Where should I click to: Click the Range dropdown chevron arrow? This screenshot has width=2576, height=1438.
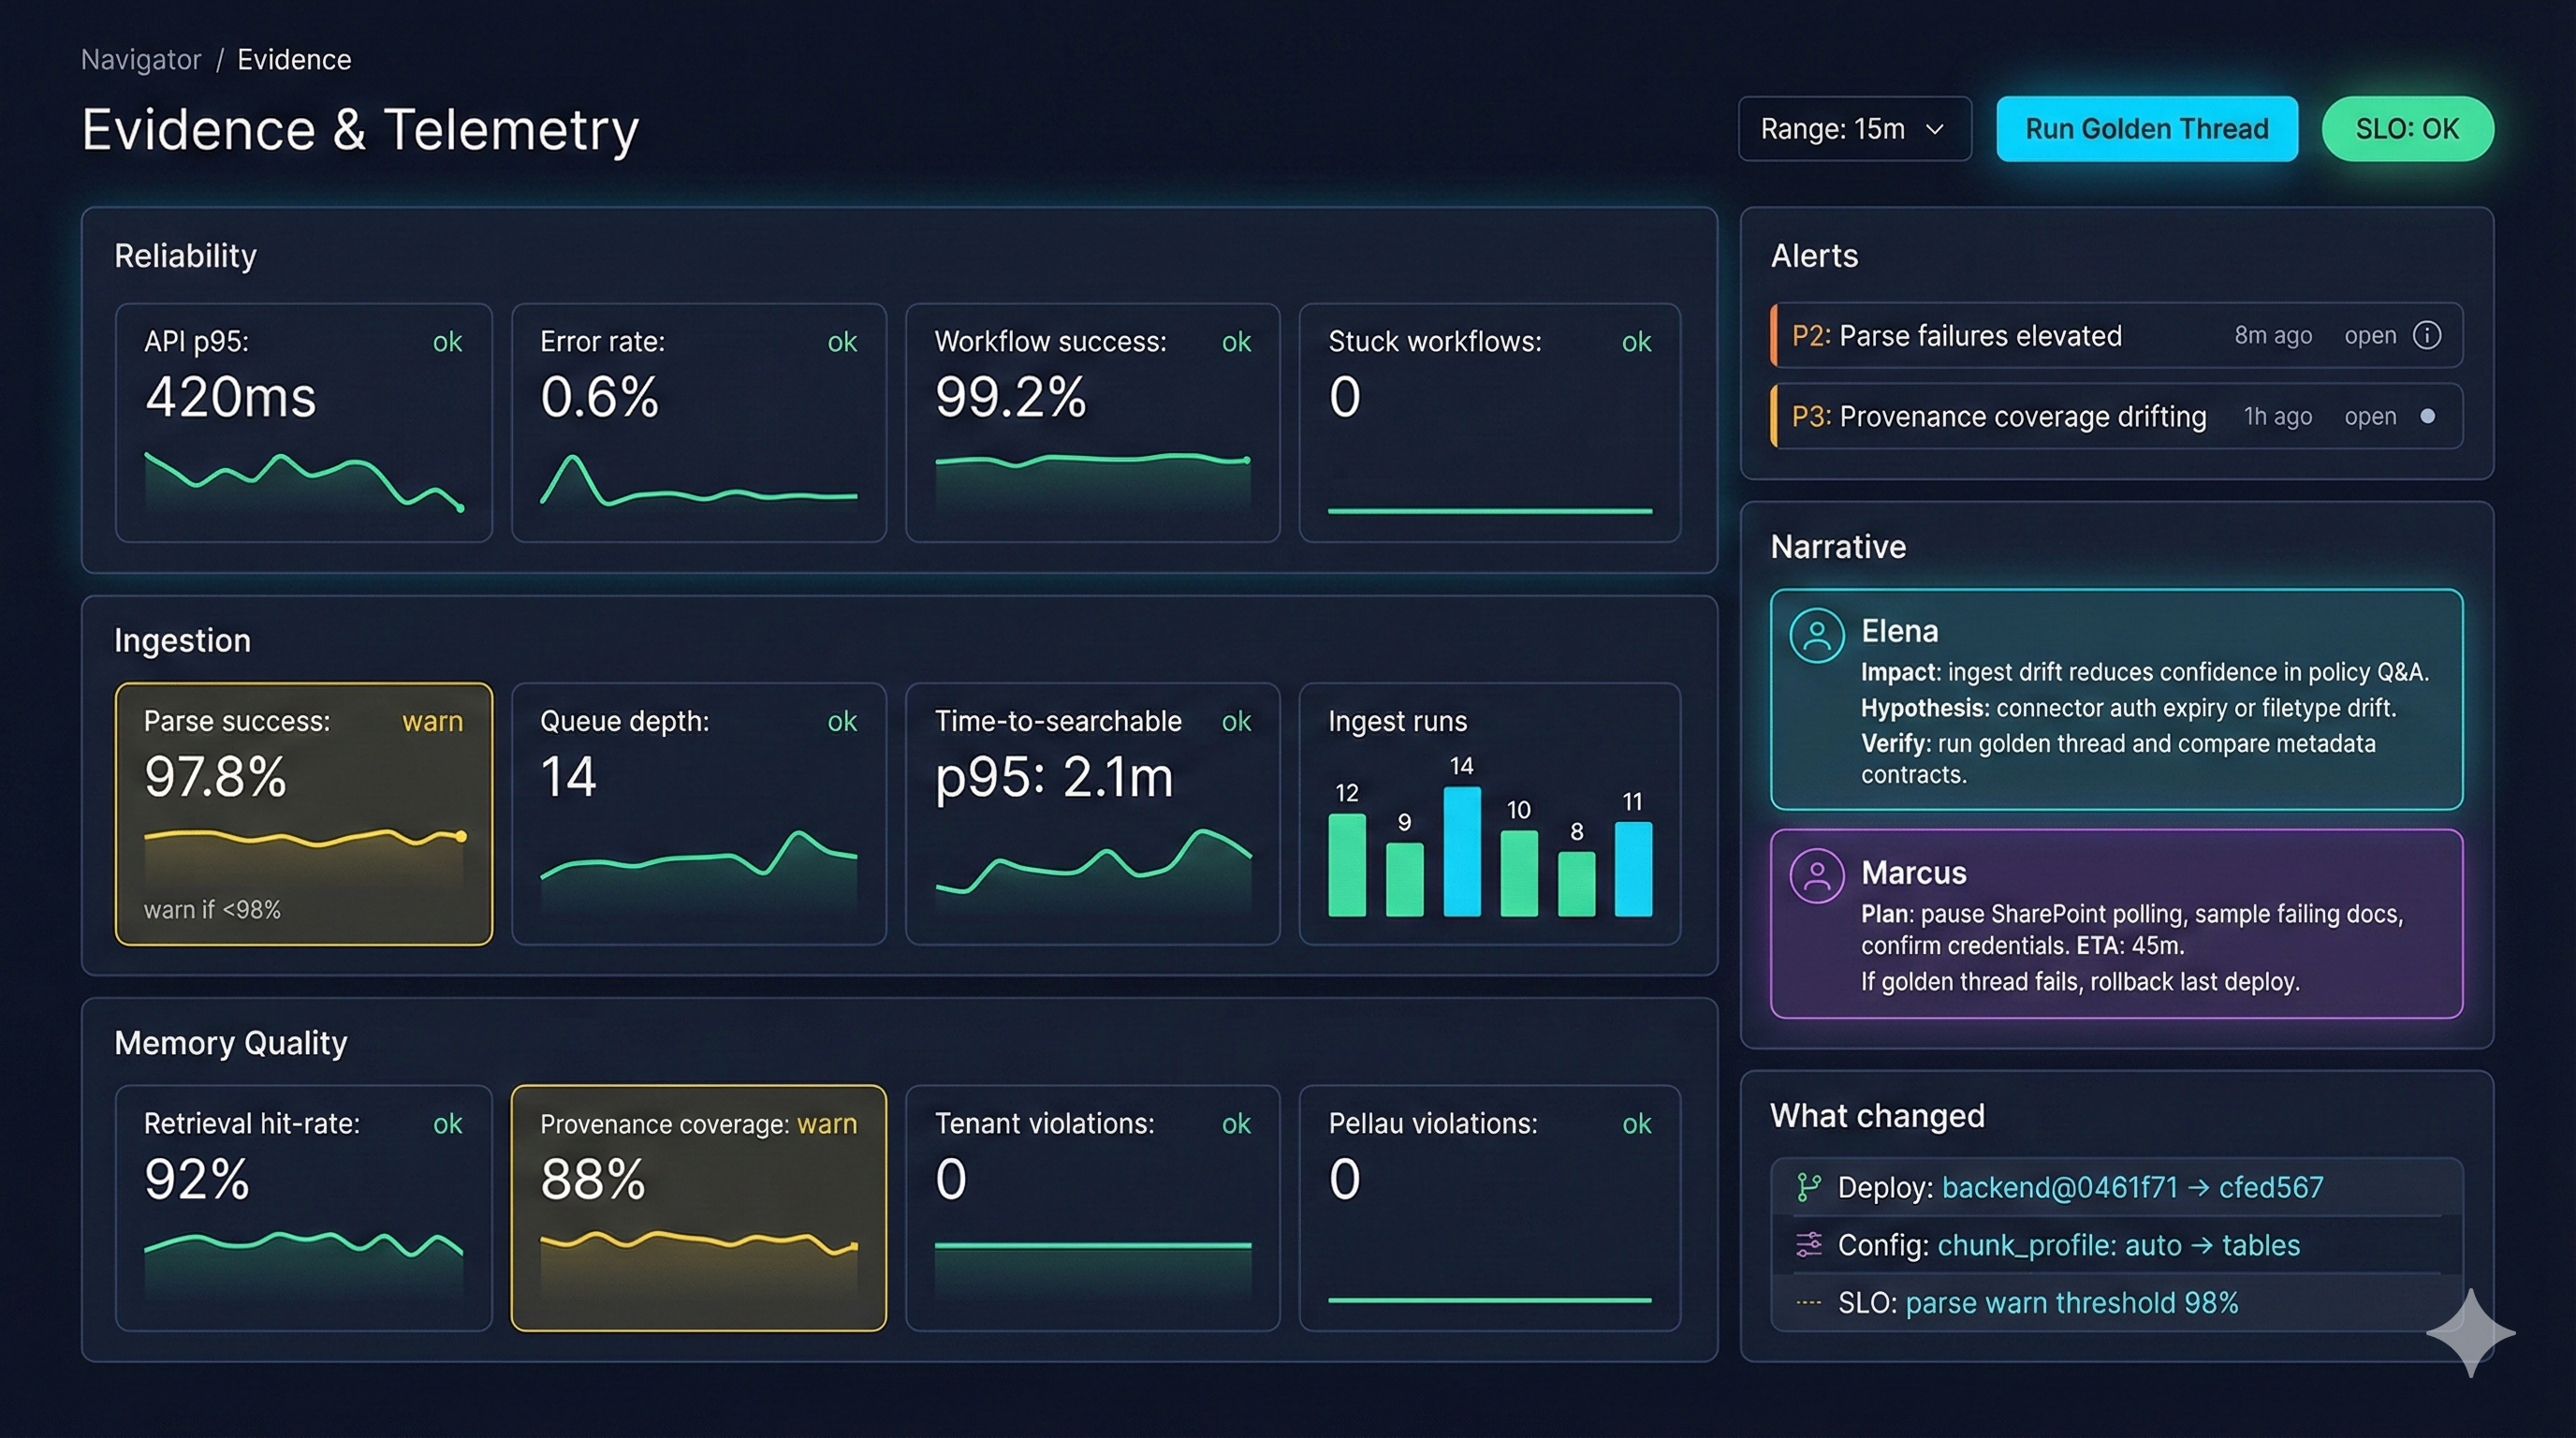pos(1935,129)
